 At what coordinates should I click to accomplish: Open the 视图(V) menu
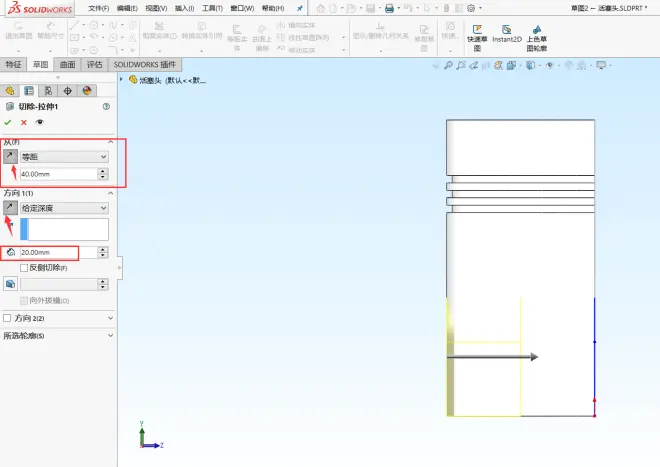point(156,8)
